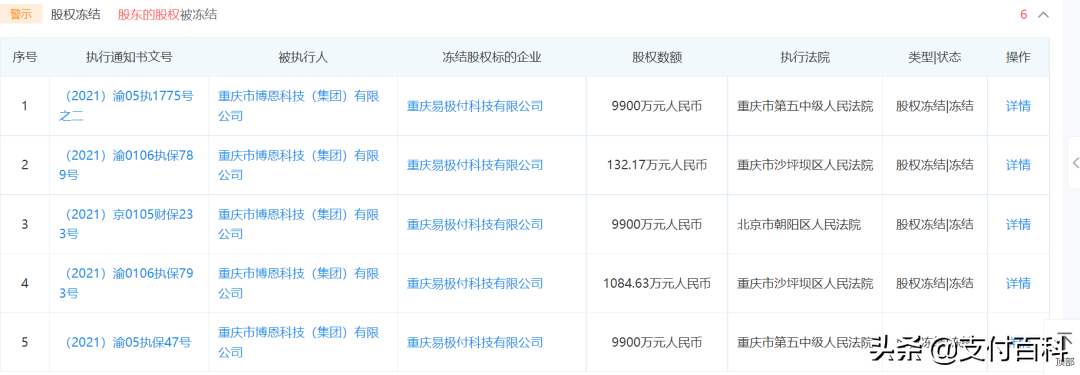Select the 9900万元人民币 amount in row 3

tap(656, 224)
